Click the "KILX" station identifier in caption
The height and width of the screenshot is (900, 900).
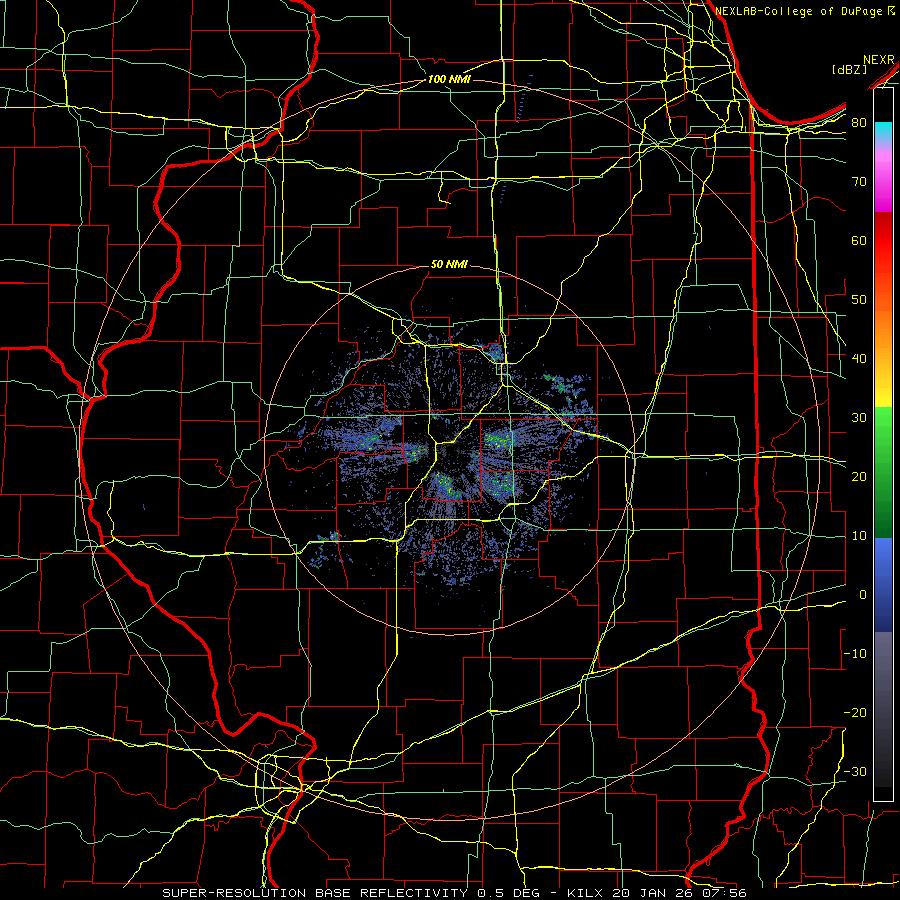[x=585, y=893]
